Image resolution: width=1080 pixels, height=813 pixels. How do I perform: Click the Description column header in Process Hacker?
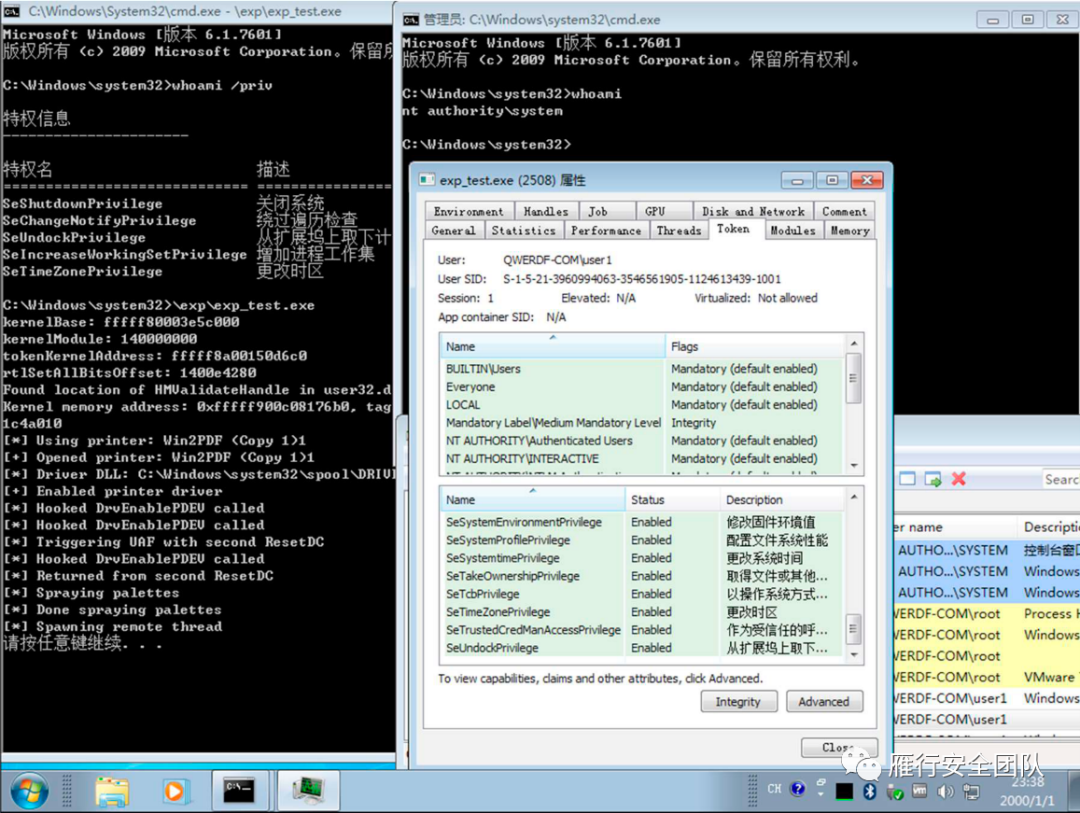click(x=1048, y=527)
